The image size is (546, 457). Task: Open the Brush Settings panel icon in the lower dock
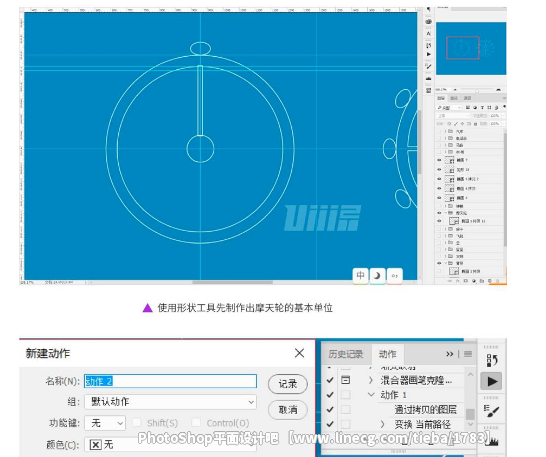[491, 411]
